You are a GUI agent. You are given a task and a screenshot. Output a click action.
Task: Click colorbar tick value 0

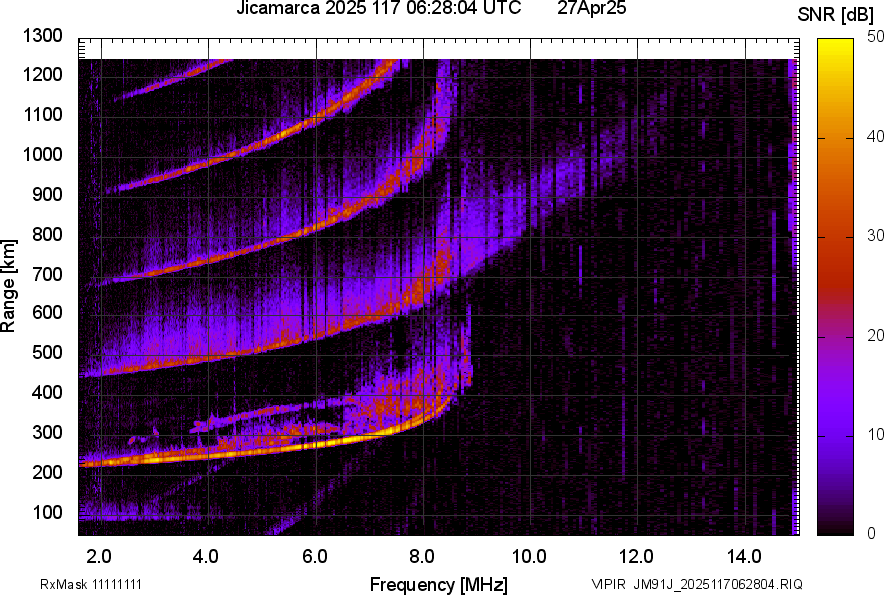click(x=872, y=533)
